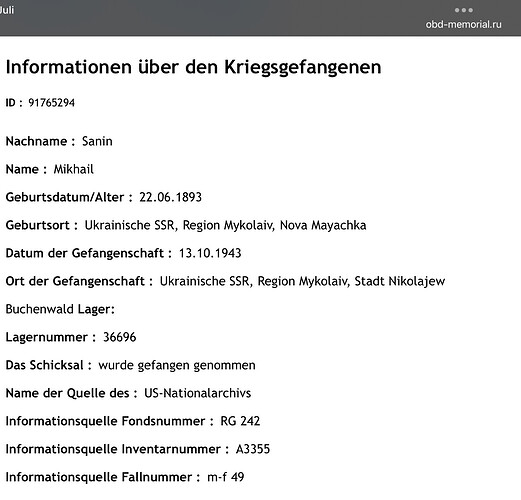Screen dimensions: 521x500
Task: Click the obd-memorial.ru site address
Action: (463, 24)
